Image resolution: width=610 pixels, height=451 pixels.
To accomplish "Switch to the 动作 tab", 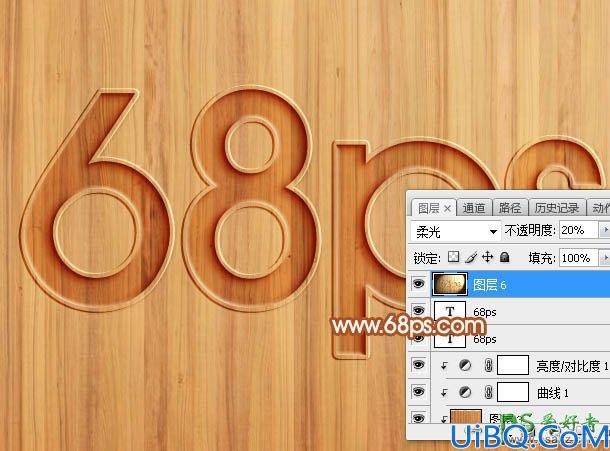I will pos(600,208).
